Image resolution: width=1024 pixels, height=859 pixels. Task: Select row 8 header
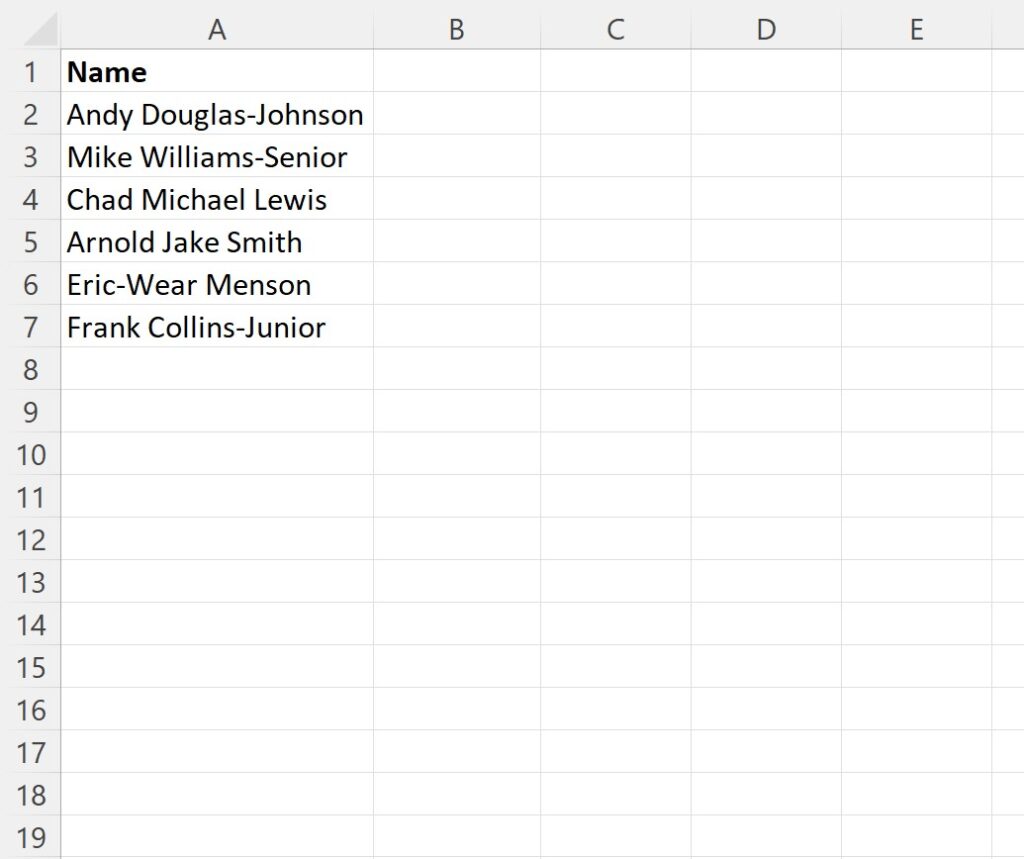[x=30, y=369]
